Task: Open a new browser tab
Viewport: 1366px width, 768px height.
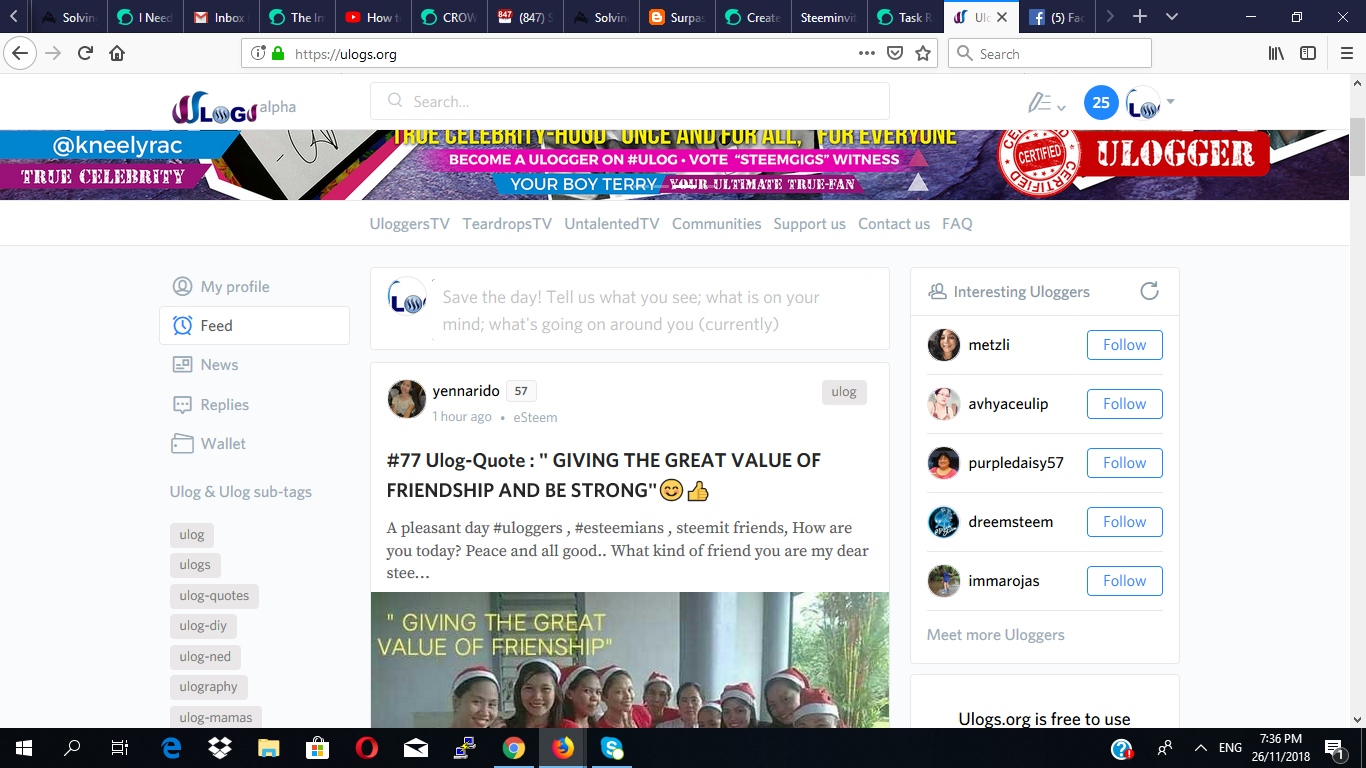Action: tap(1140, 17)
